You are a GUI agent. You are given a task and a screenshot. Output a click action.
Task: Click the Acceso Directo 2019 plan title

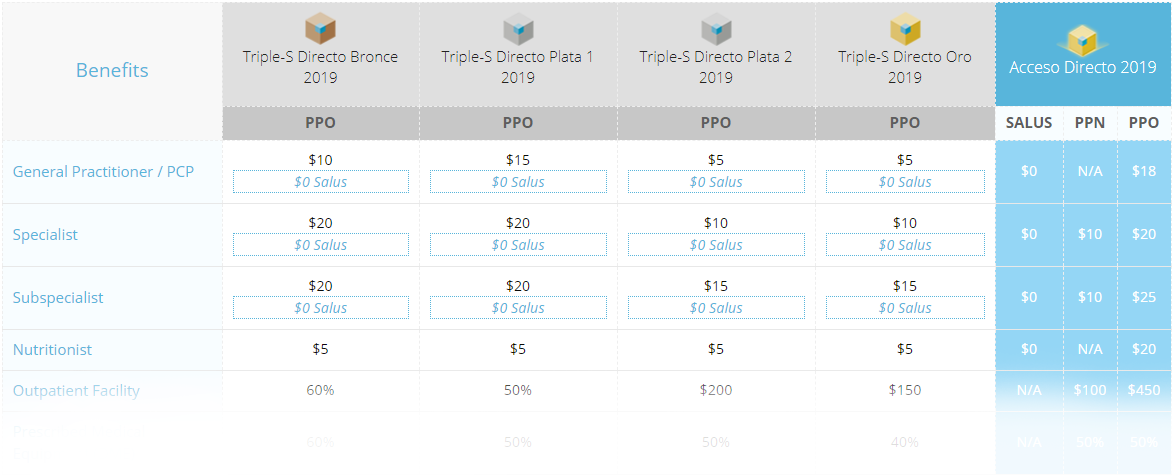[1083, 67]
